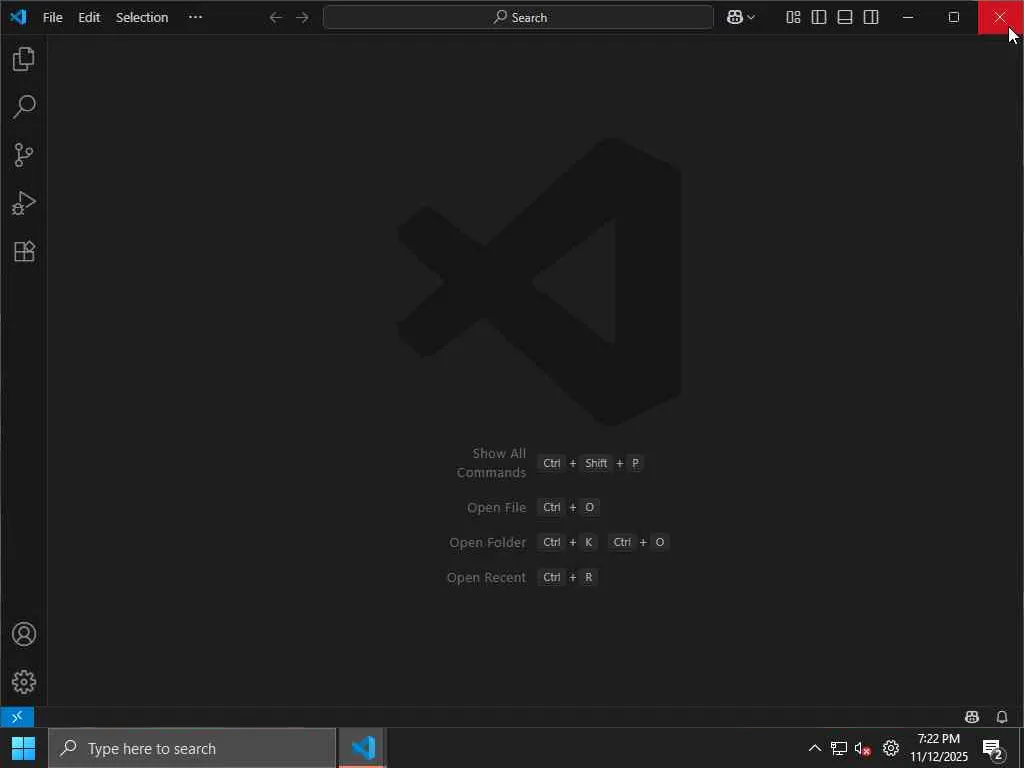Click the Open Folder label
Screen dimensions: 1024x768
487,543
